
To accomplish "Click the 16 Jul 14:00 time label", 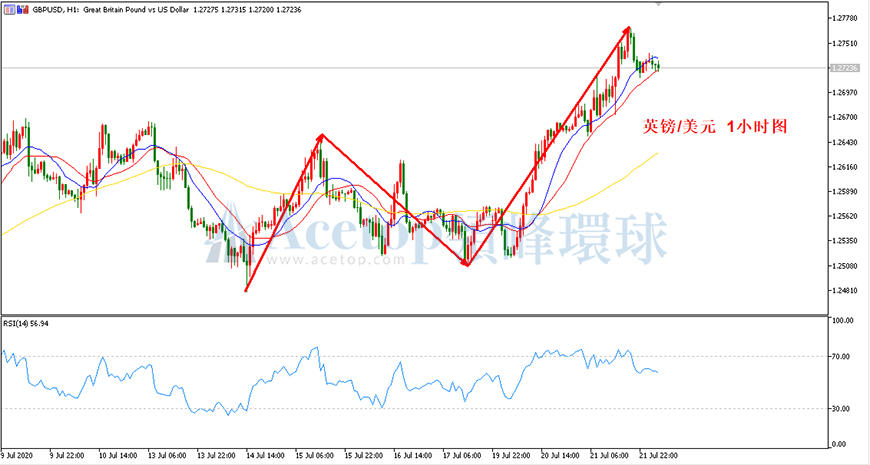I will pyautogui.click(x=412, y=456).
